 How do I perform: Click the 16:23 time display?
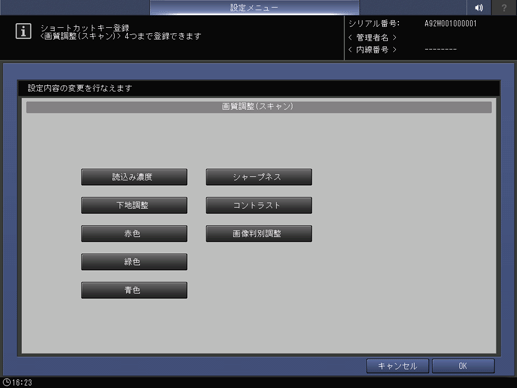point(22,382)
